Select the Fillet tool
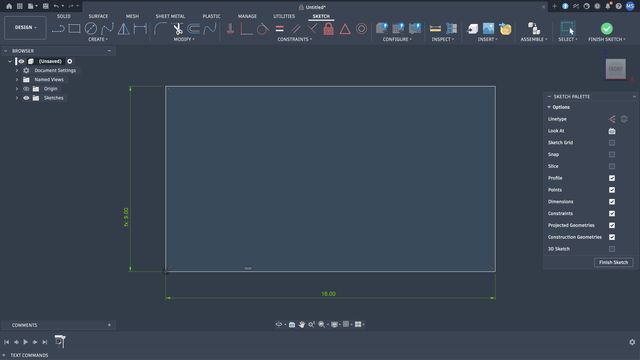The height and width of the screenshot is (360, 640). pyautogui.click(x=160, y=29)
